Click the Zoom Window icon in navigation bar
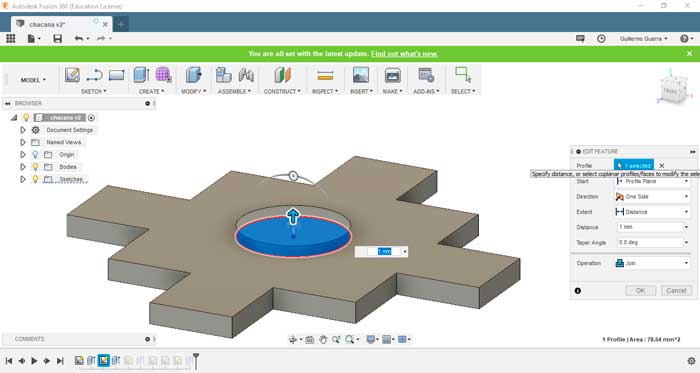Screen dimensions: 700x373 (x=336, y=340)
